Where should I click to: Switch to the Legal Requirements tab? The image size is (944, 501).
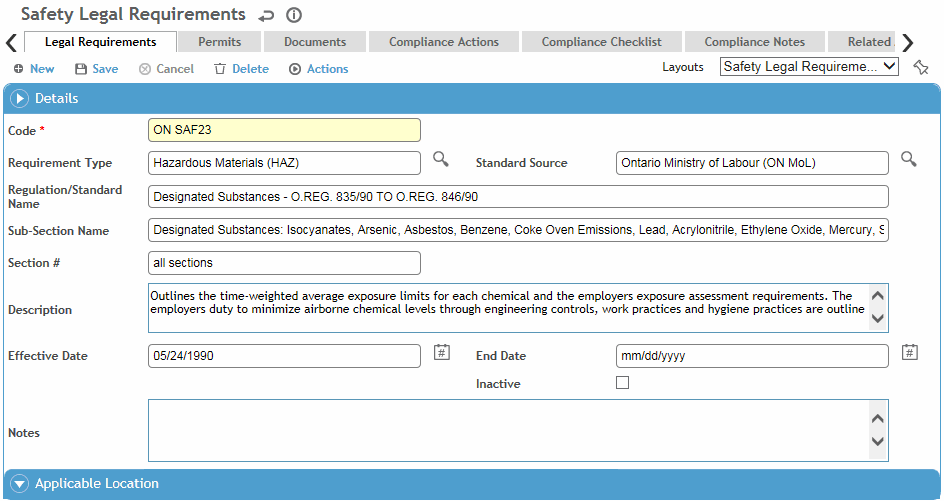pyautogui.click(x=101, y=42)
